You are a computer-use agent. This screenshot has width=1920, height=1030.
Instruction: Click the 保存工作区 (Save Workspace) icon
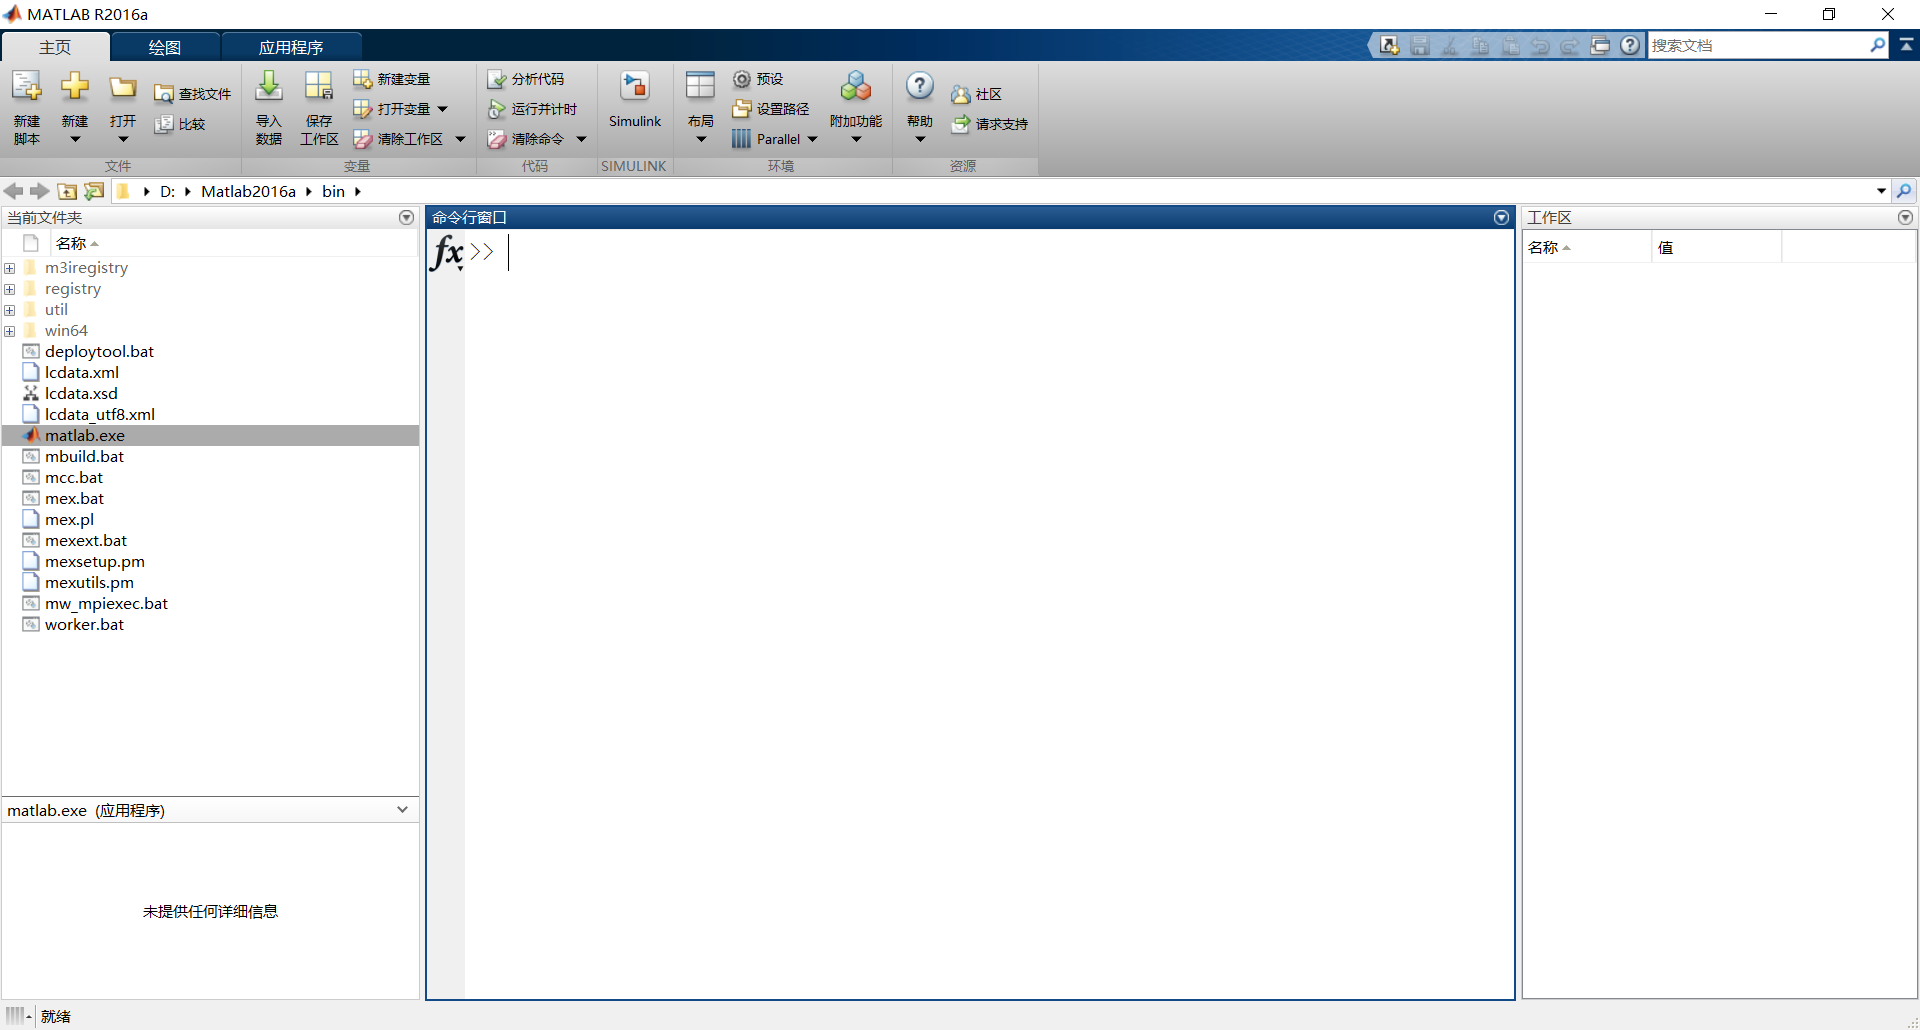319,87
